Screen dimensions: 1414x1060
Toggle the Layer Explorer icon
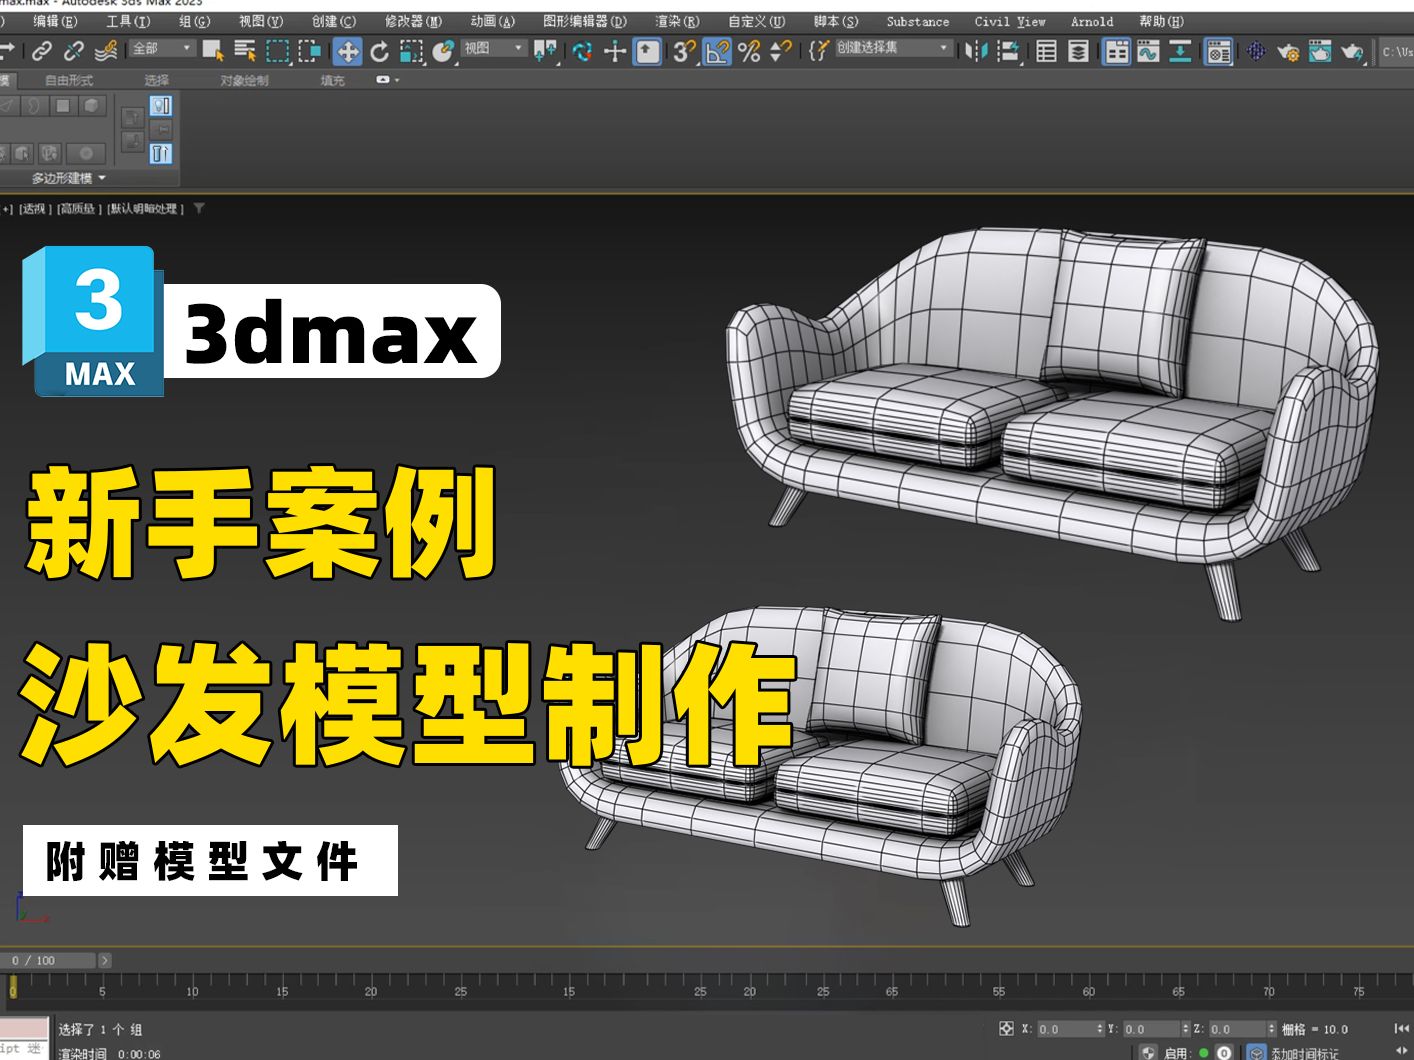point(1078,50)
